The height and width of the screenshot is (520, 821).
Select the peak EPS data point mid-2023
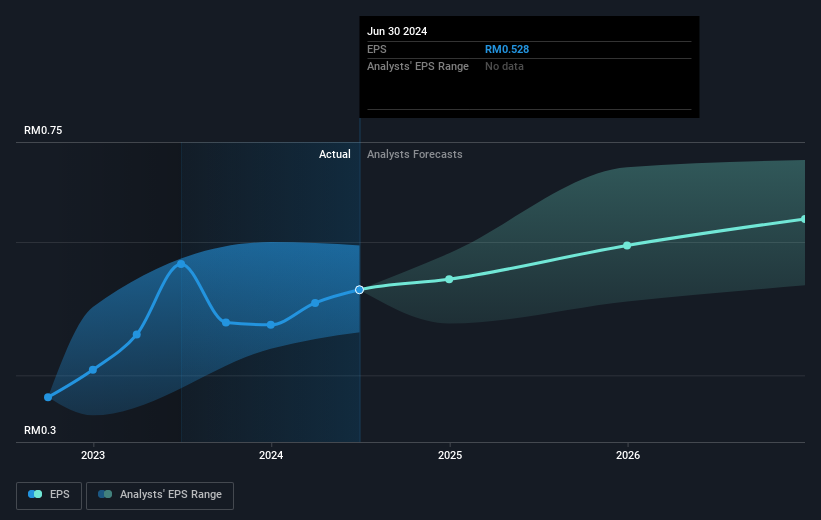click(x=181, y=264)
